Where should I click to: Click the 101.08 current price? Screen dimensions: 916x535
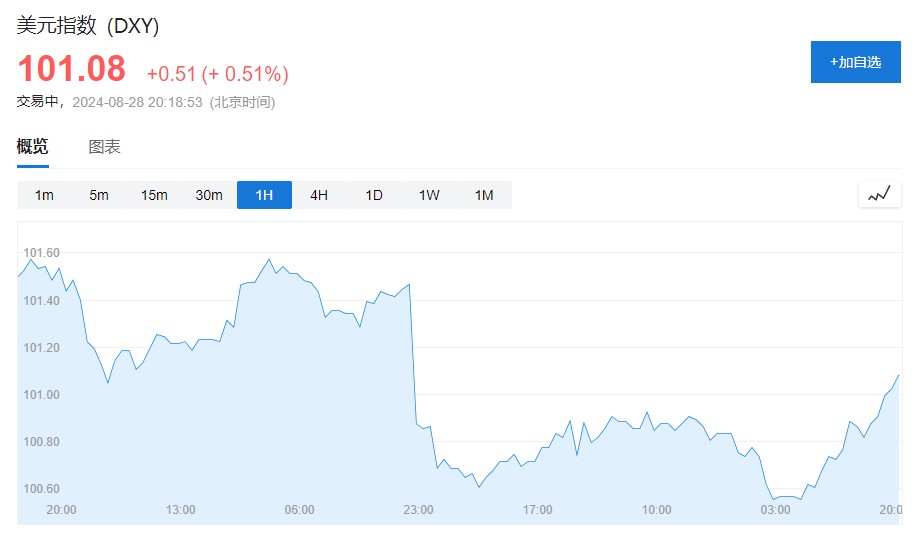point(72,69)
